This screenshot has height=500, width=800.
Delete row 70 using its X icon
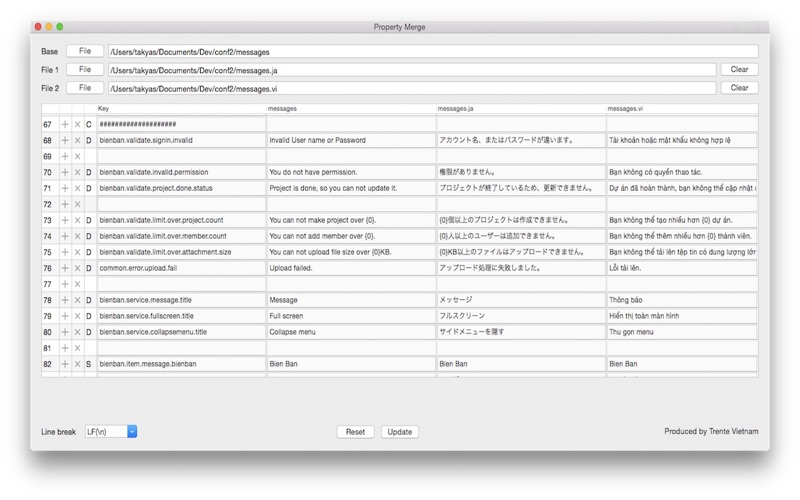78,172
